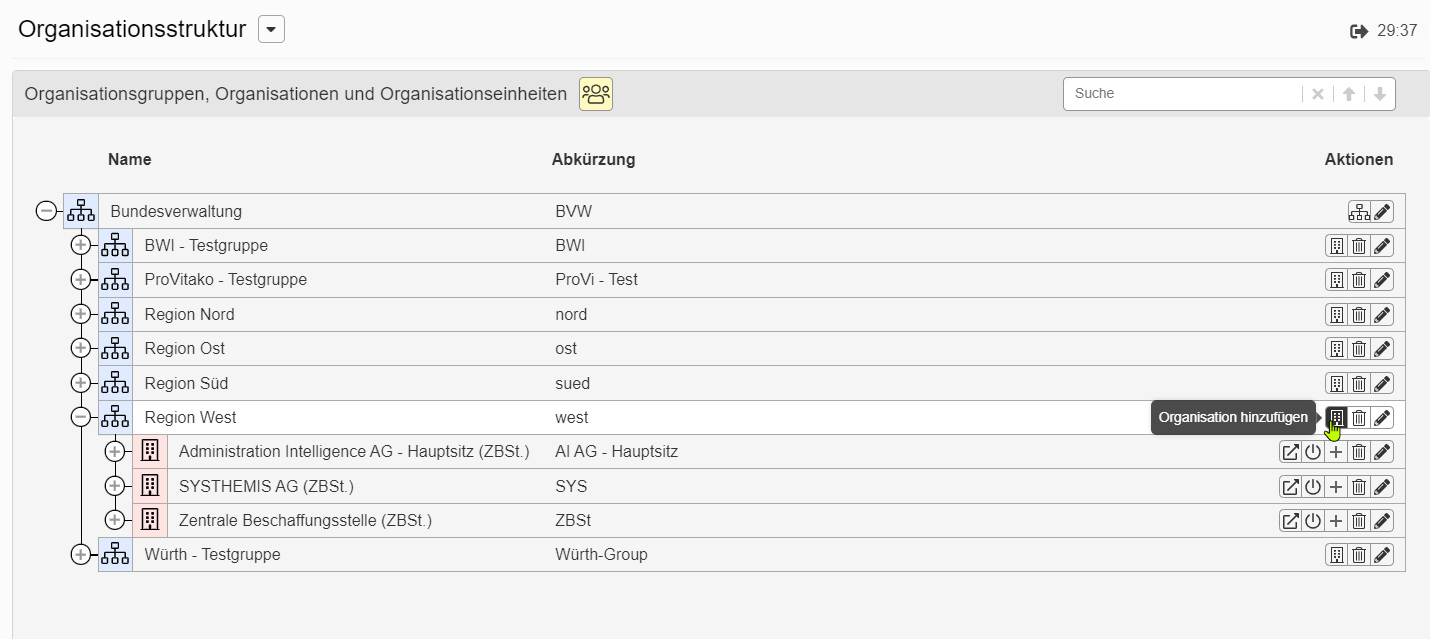Collapse the Bundesverwaltung tree node
The width and height of the screenshot is (1430, 639).
coord(46,212)
